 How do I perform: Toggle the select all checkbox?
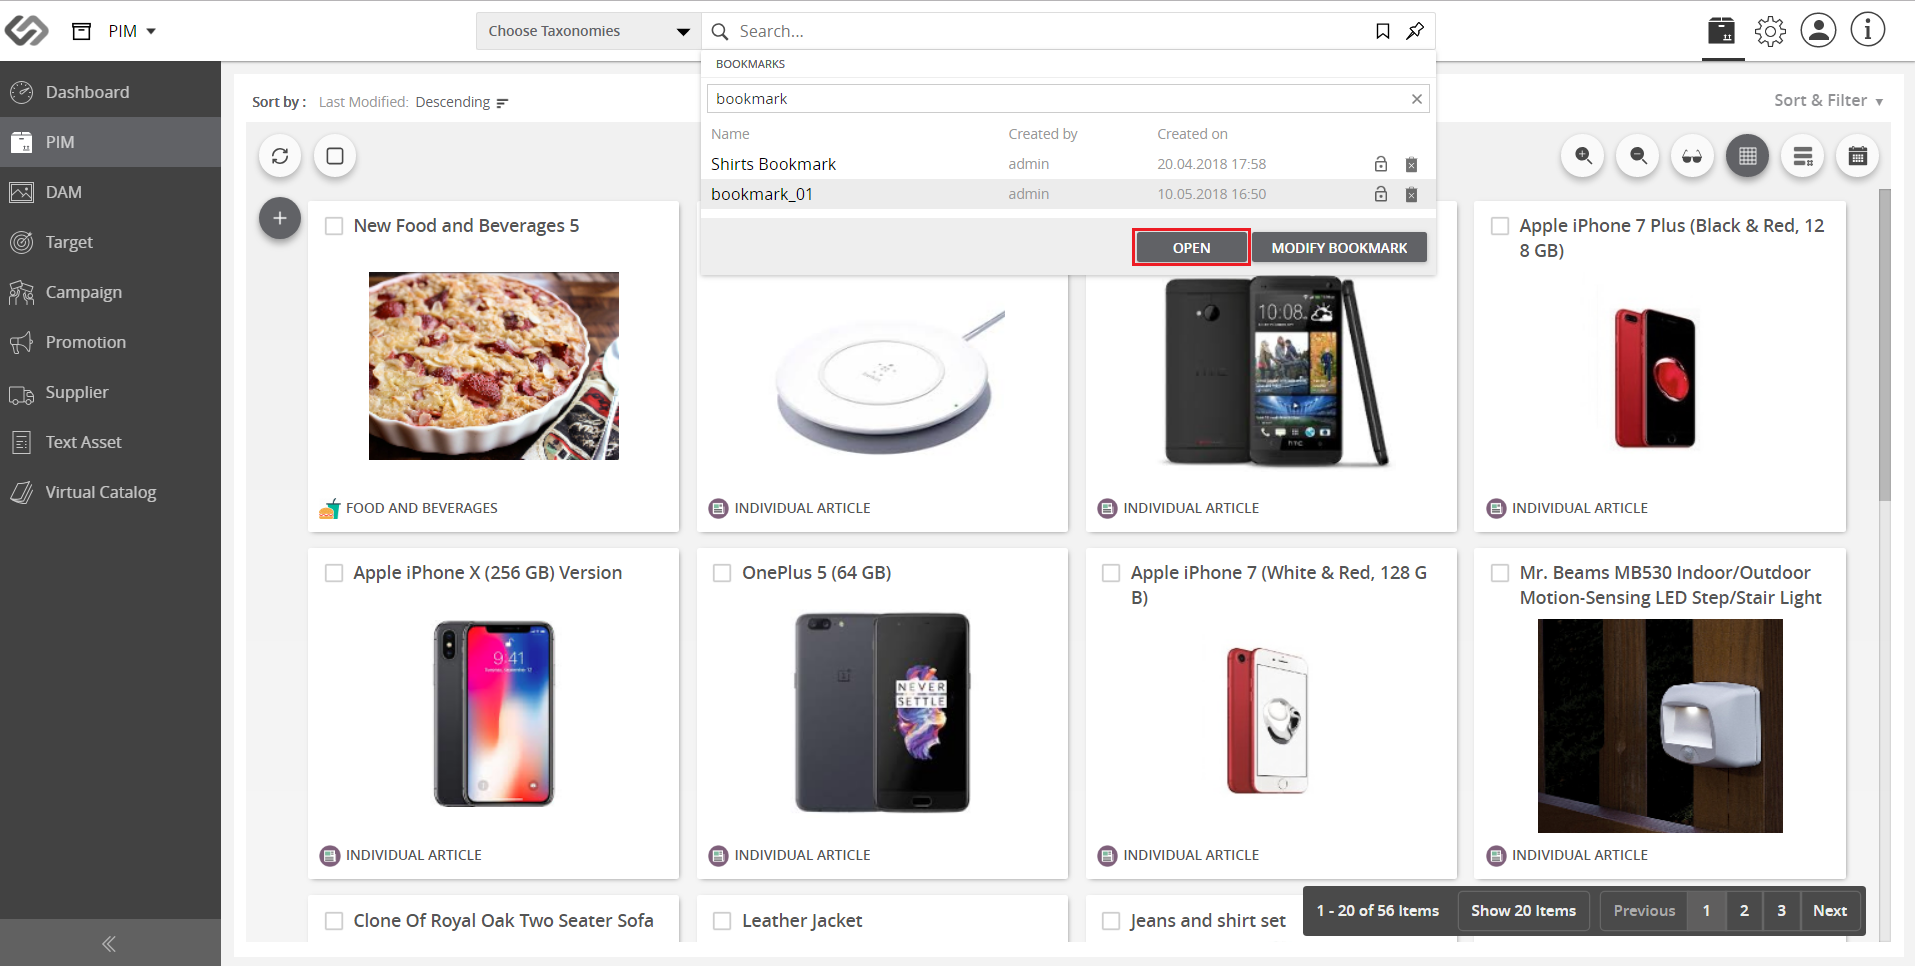point(335,156)
